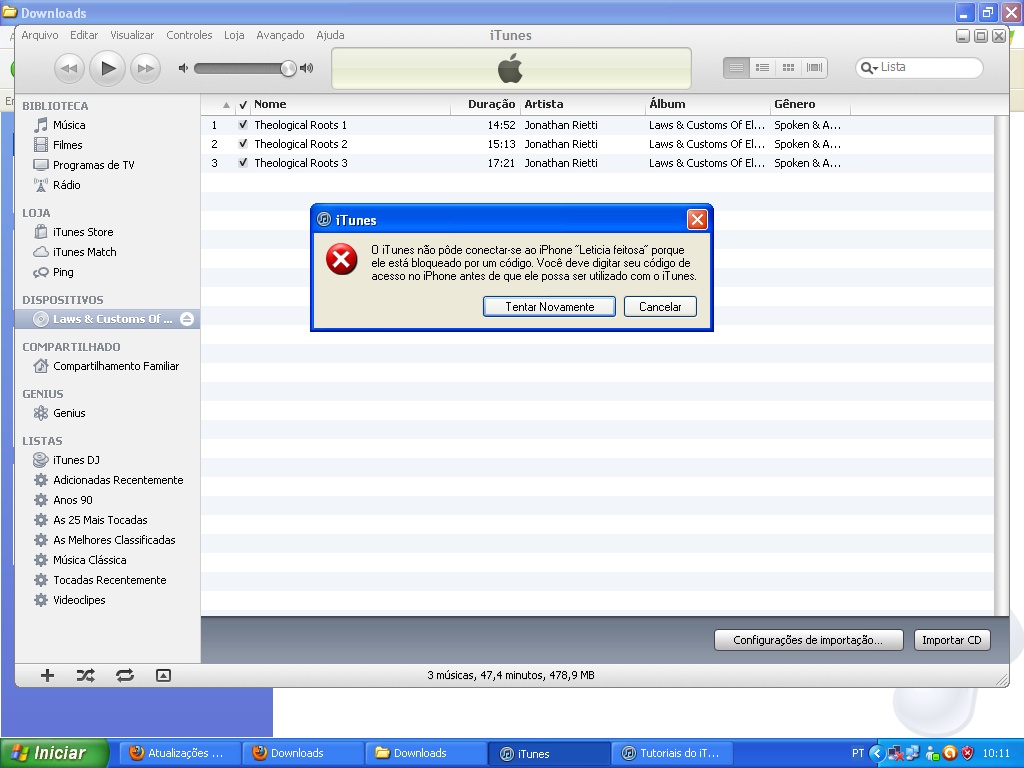Start playback with the Play button
This screenshot has width=1024, height=768.
[x=107, y=68]
